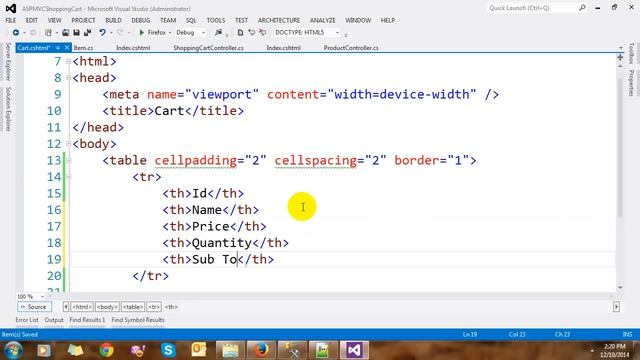The width and height of the screenshot is (640, 360).
Task: Expand the Toolbox side panel
Action: (x=631, y=54)
